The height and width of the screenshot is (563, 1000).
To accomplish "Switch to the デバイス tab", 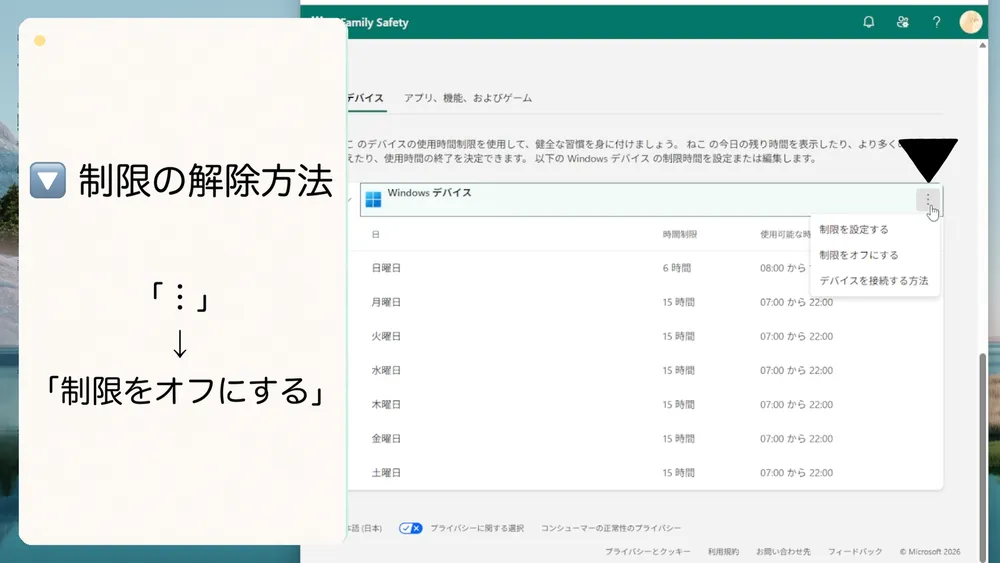I will (365, 98).
